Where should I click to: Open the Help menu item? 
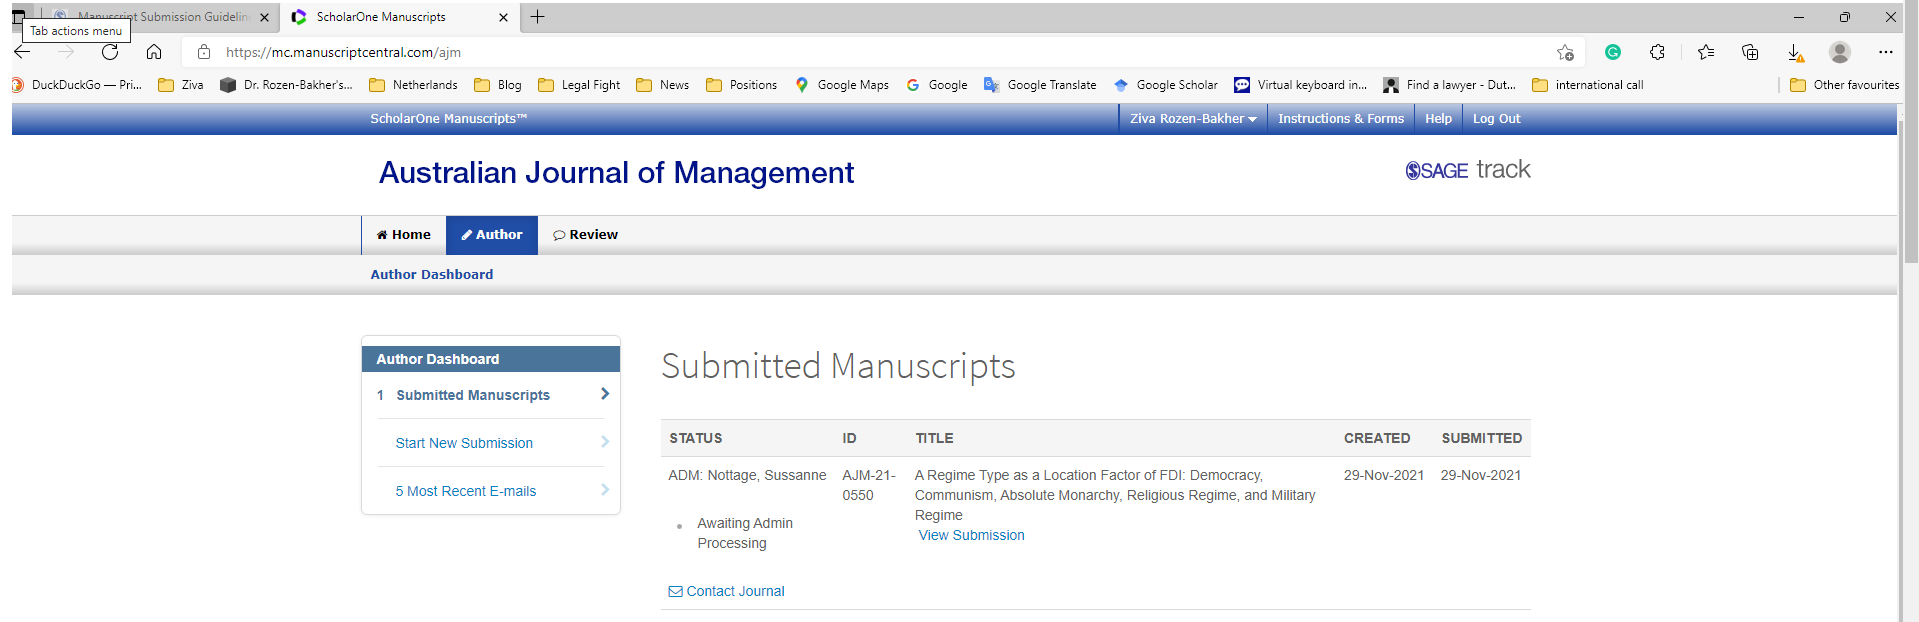point(1438,119)
